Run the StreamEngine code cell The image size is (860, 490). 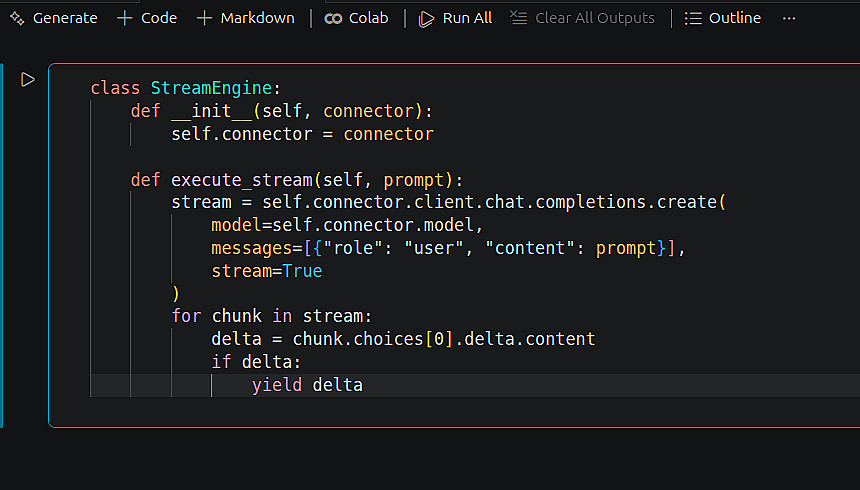point(28,79)
